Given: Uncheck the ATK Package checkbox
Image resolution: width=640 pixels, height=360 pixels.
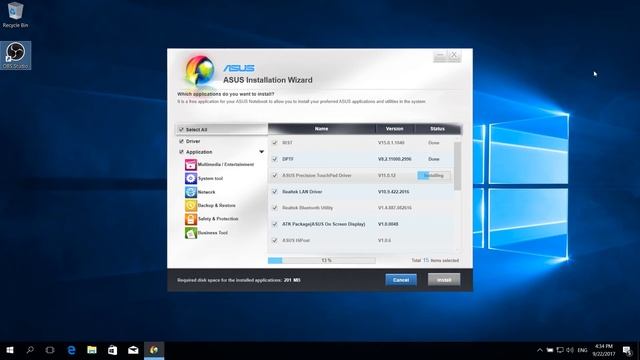Looking at the screenshot, I should 275,224.
